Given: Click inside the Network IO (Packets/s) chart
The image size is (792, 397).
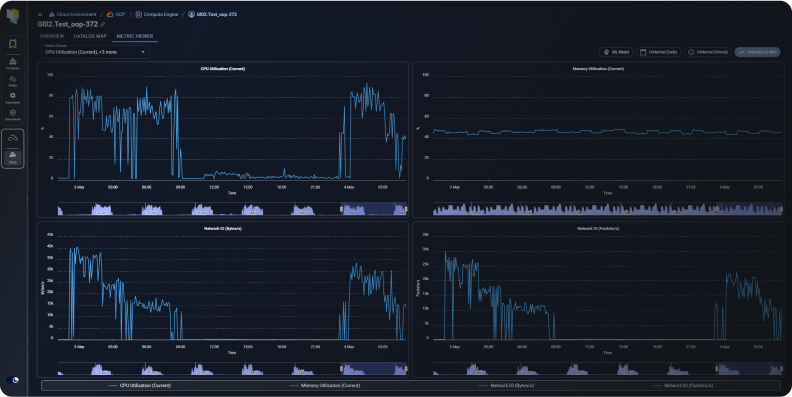Looking at the screenshot, I should tap(607, 287).
